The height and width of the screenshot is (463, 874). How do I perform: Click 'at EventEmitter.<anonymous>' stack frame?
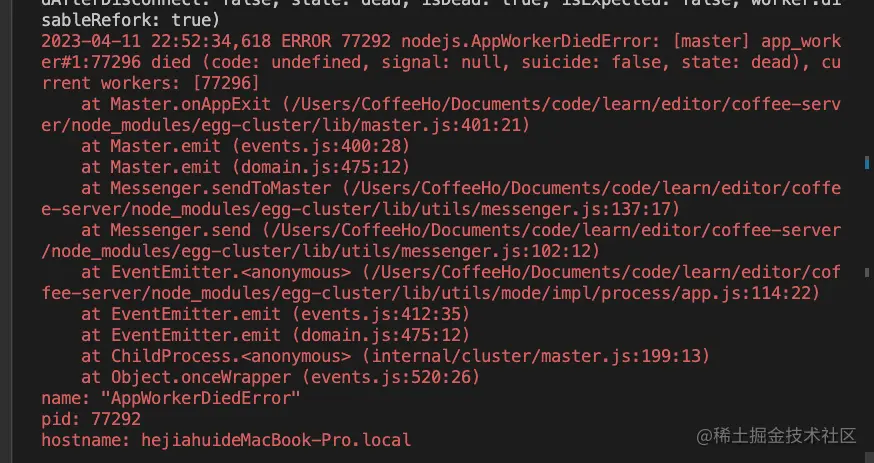tap(216, 272)
